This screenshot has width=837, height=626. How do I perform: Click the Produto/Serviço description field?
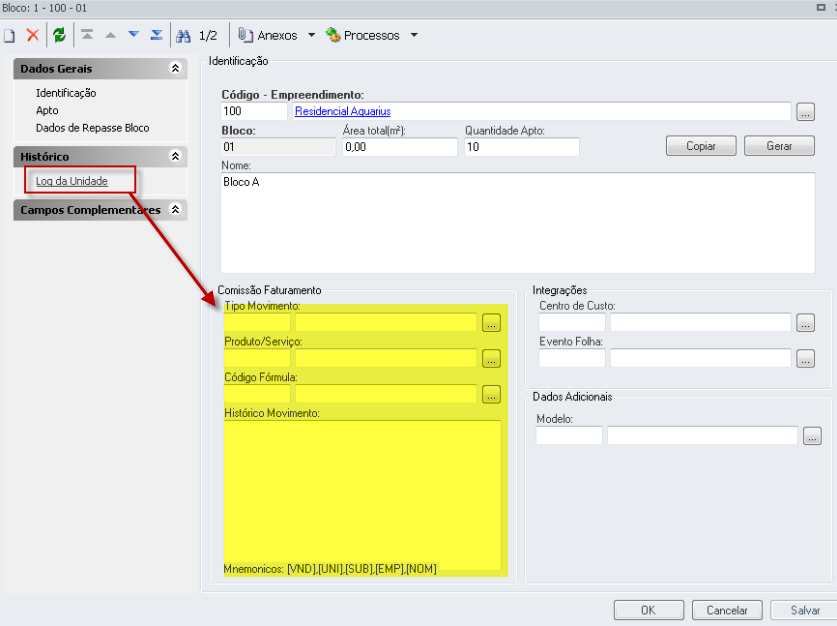386,358
